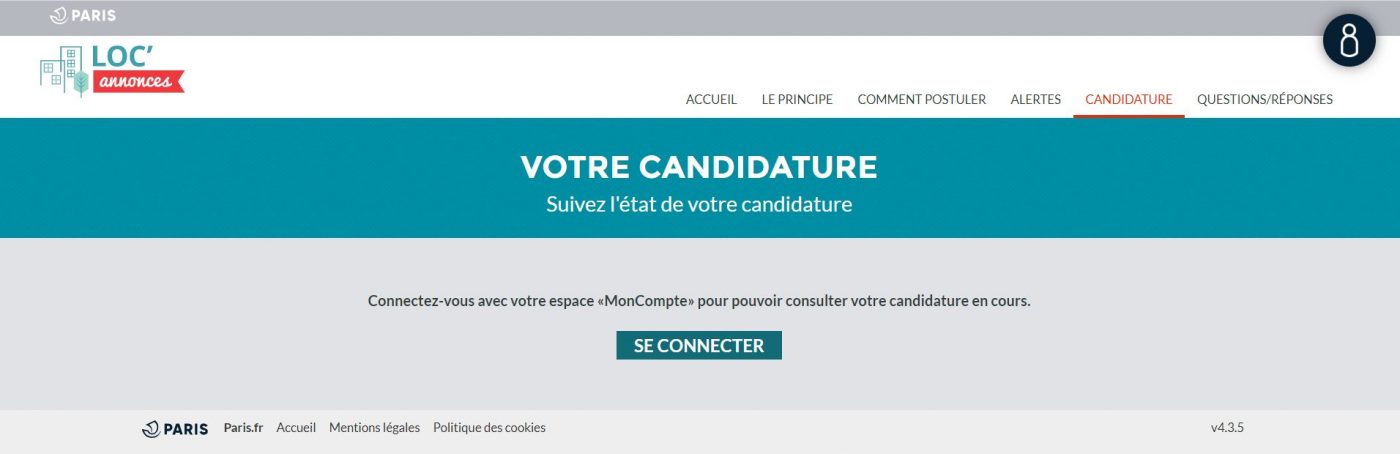The width and height of the screenshot is (1400, 454).
Task: Open QUESTIONS/RÉPONSES from the navigation bar
Action: [x=1265, y=99]
